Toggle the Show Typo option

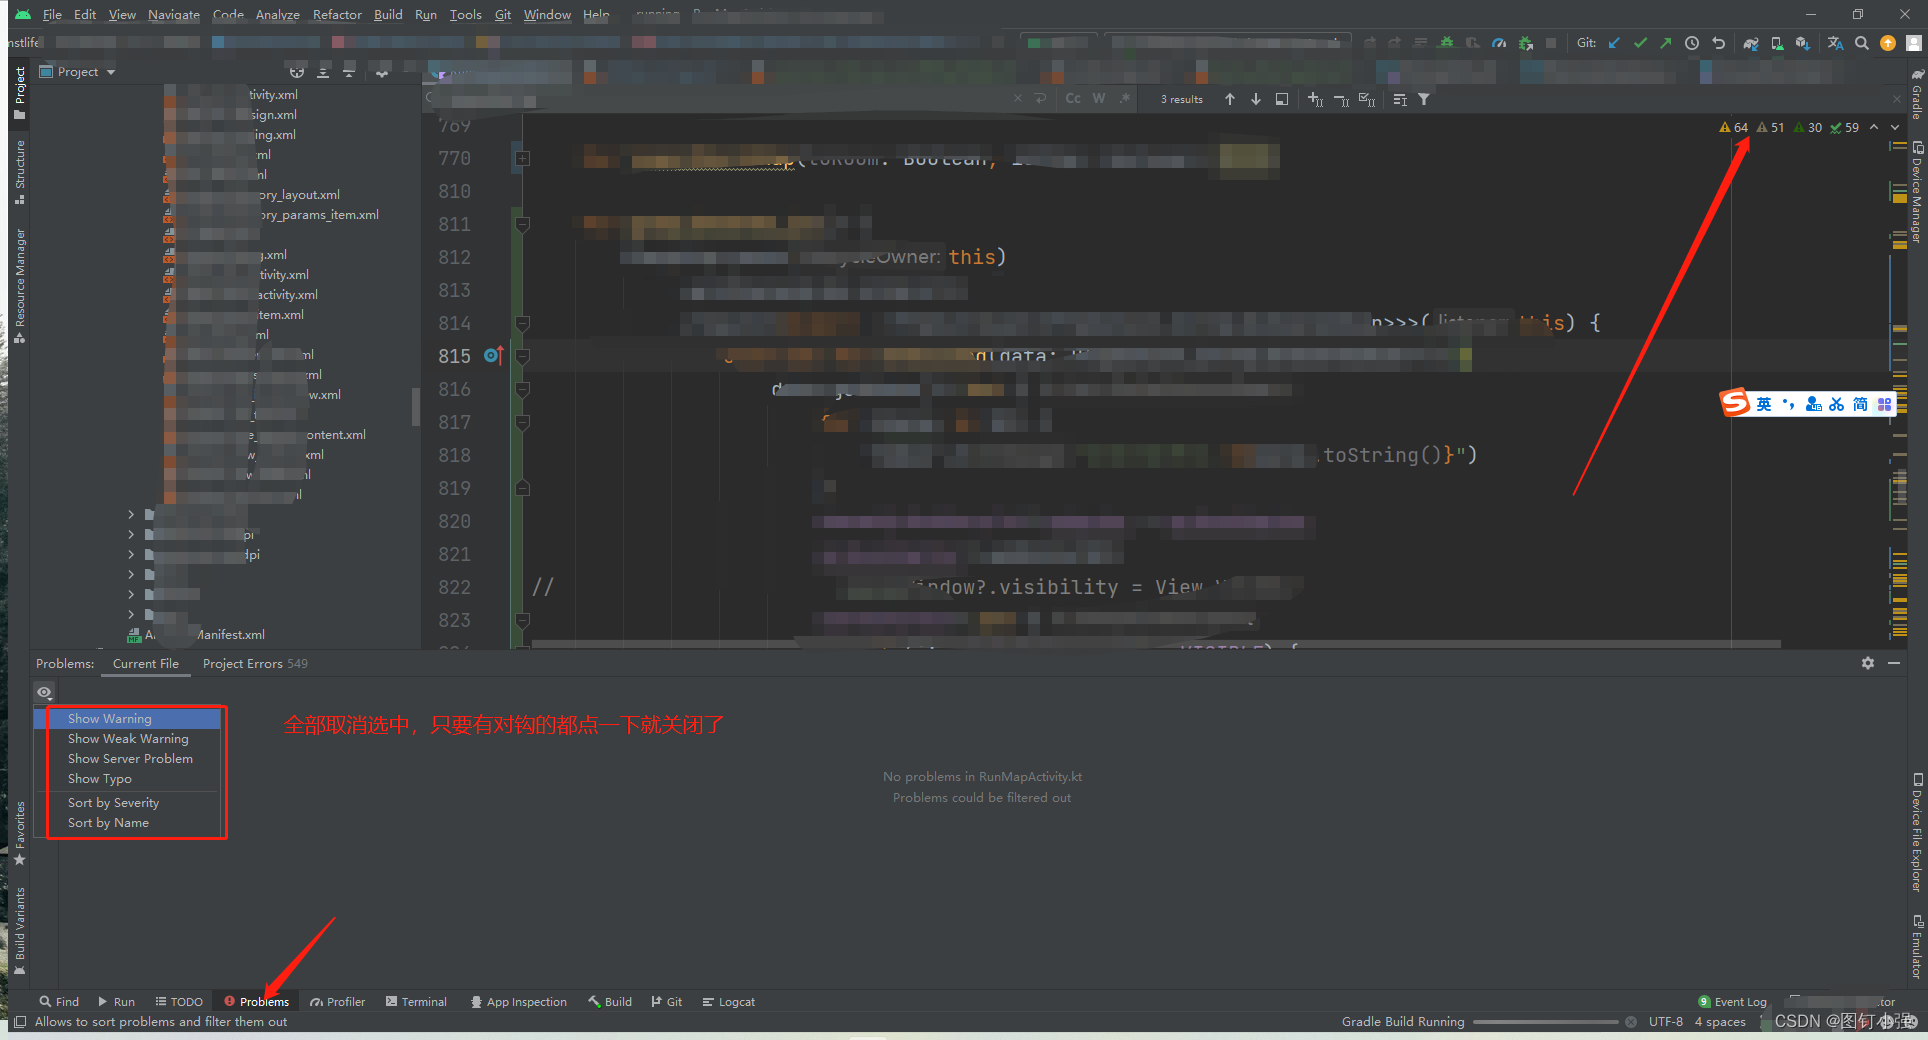pyautogui.click(x=99, y=778)
